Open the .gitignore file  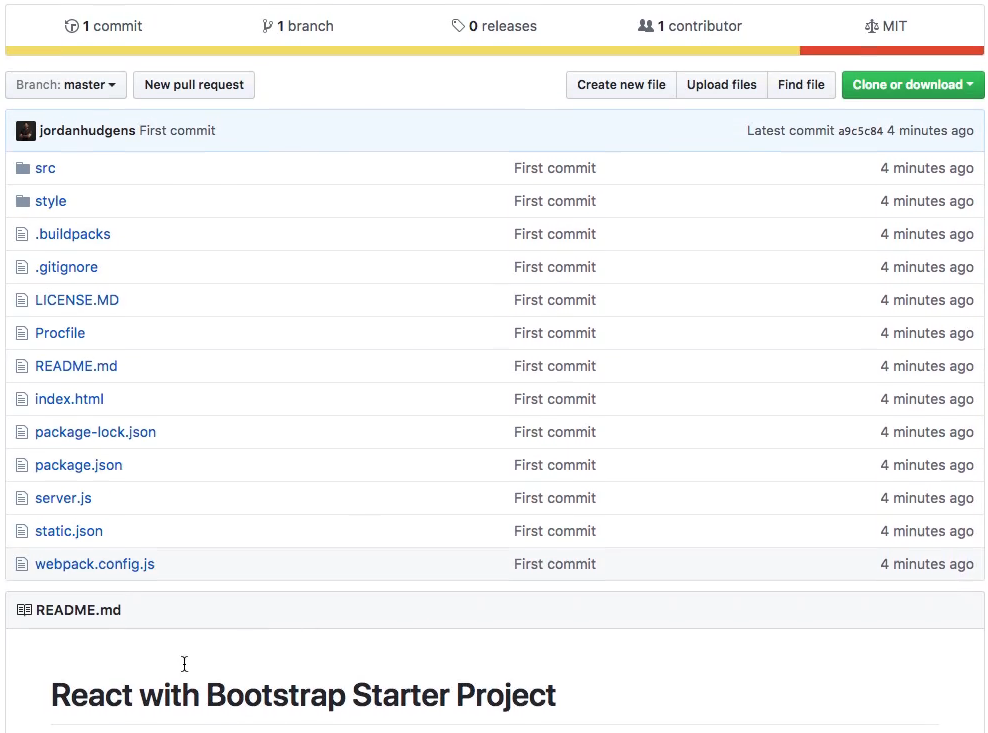[66, 267]
